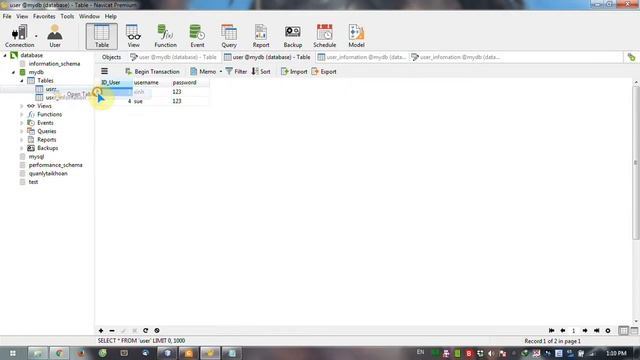Go to next page arrow
Viewport: 640px width, 360px height.
pyautogui.click(x=585, y=331)
